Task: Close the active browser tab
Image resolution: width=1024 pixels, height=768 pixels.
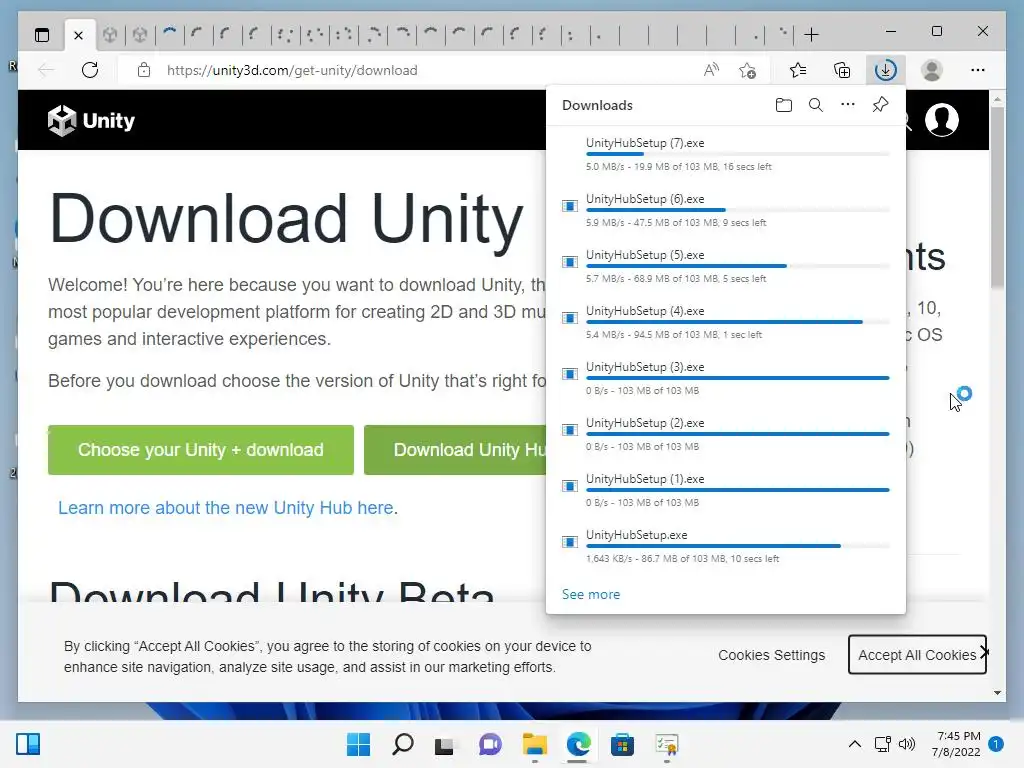Action: click(78, 35)
